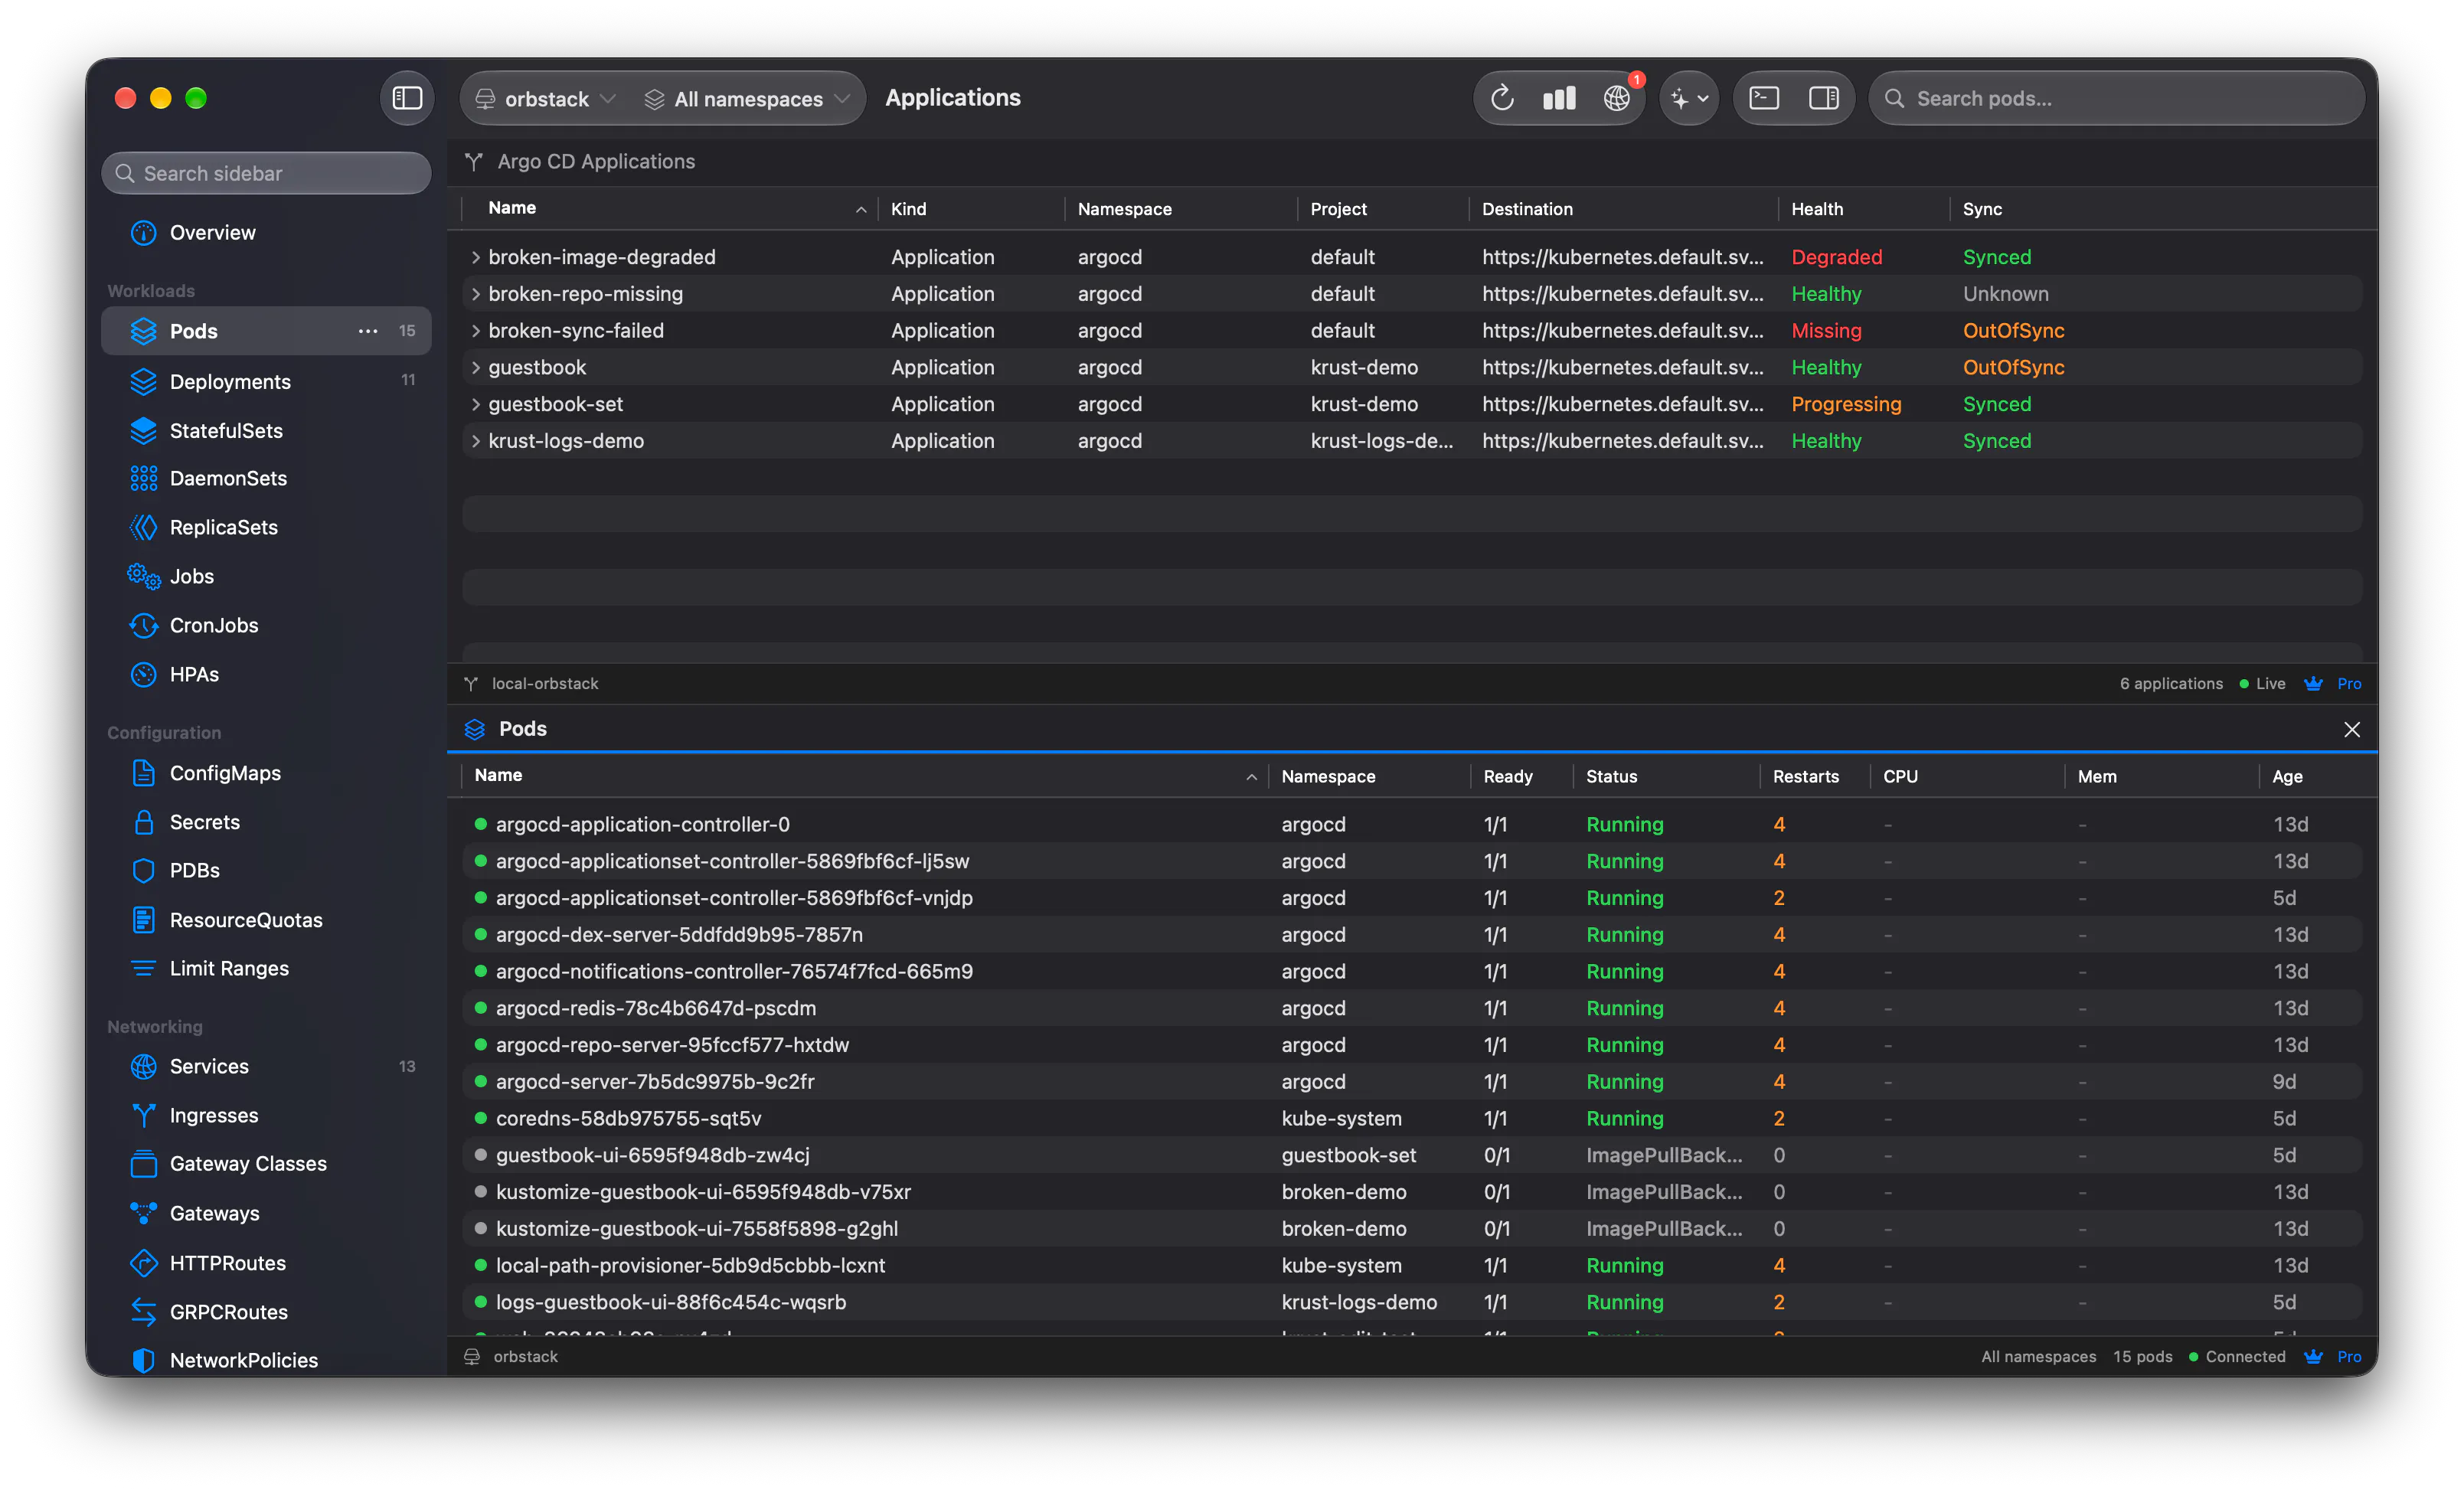Expand the guestbook application row
This screenshot has height=1490, width=2464.
pos(476,367)
